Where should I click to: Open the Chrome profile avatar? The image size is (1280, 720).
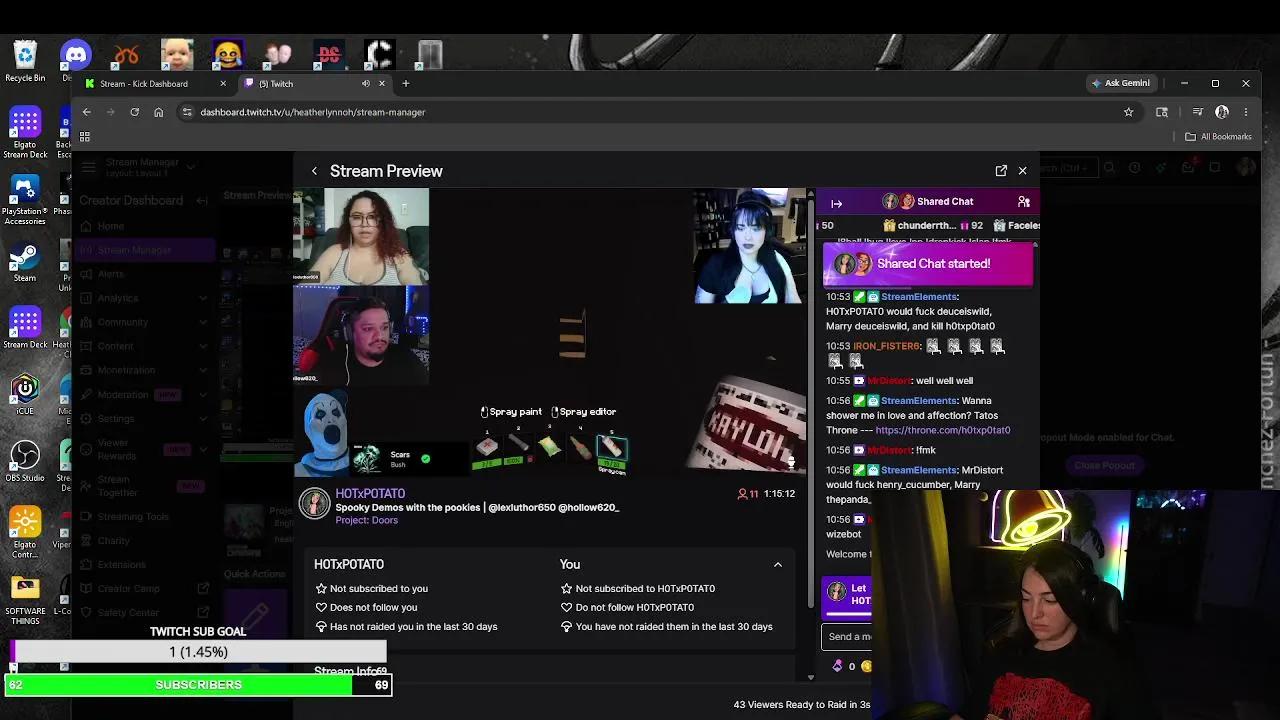pyautogui.click(x=1222, y=112)
